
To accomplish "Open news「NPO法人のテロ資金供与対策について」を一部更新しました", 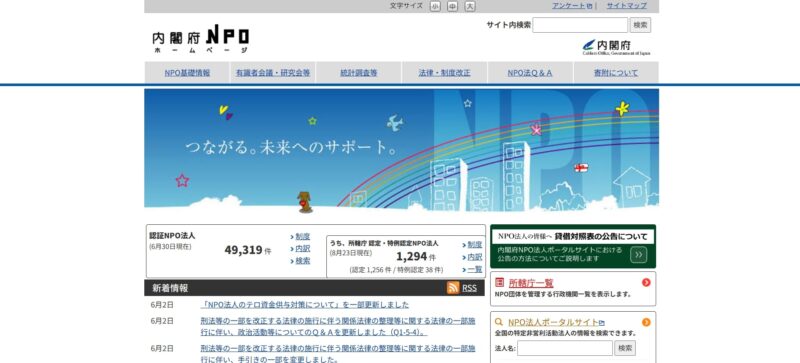I will [305, 305].
